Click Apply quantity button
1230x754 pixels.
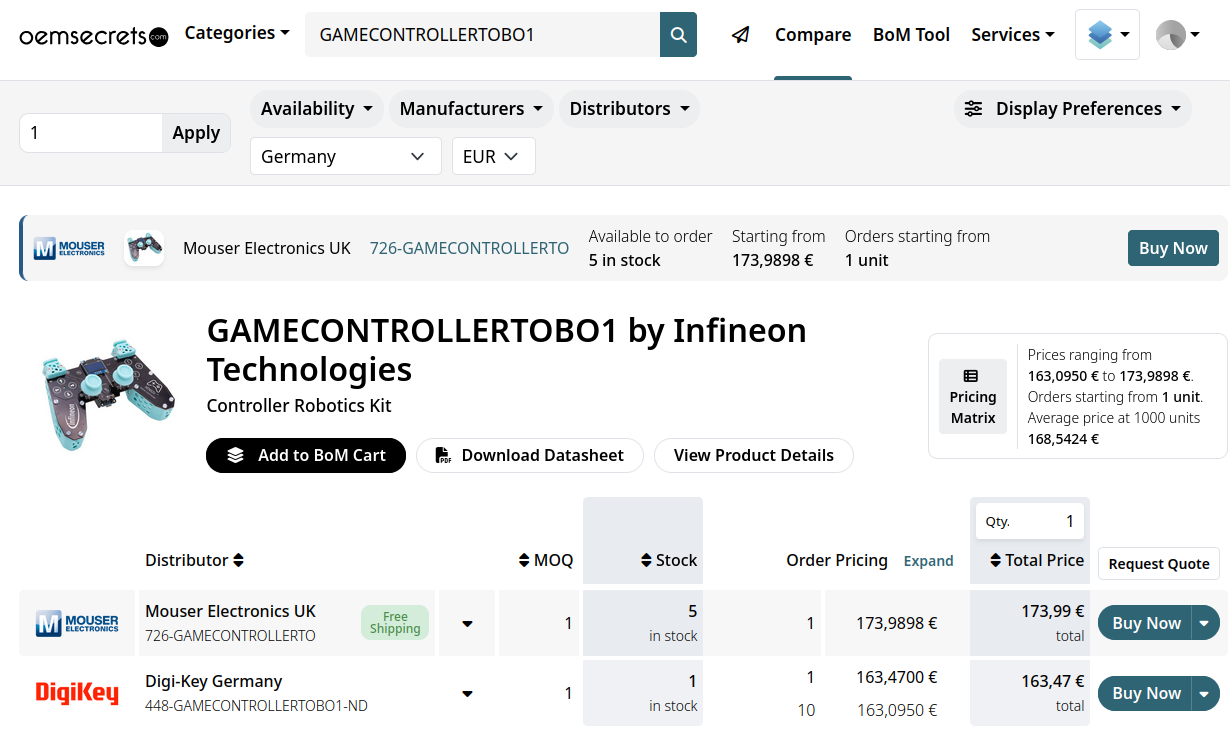pyautogui.click(x=196, y=133)
